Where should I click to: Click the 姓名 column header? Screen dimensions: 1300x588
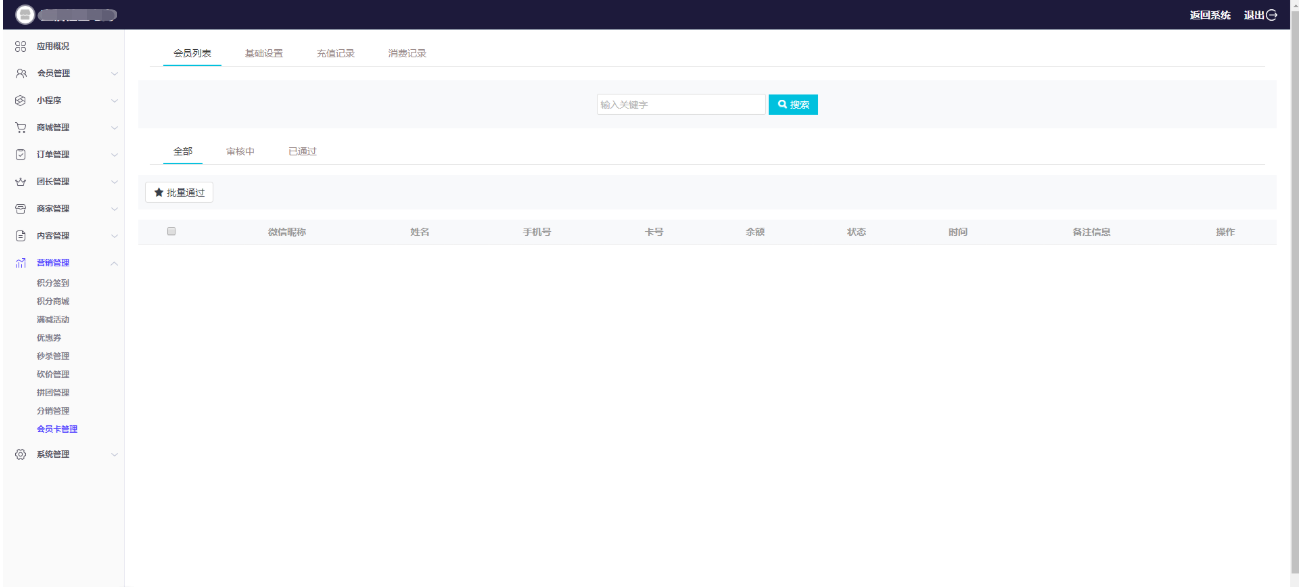coord(420,232)
